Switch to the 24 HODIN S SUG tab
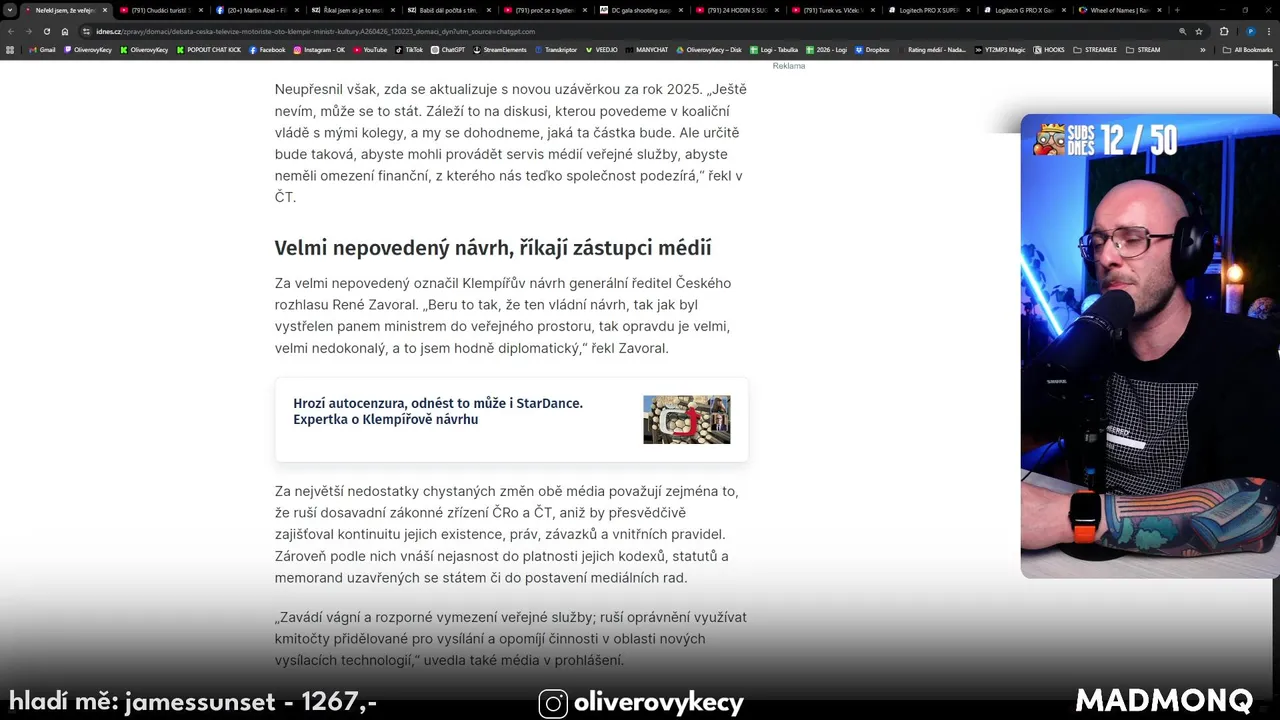The width and height of the screenshot is (1280, 720). 737,10
